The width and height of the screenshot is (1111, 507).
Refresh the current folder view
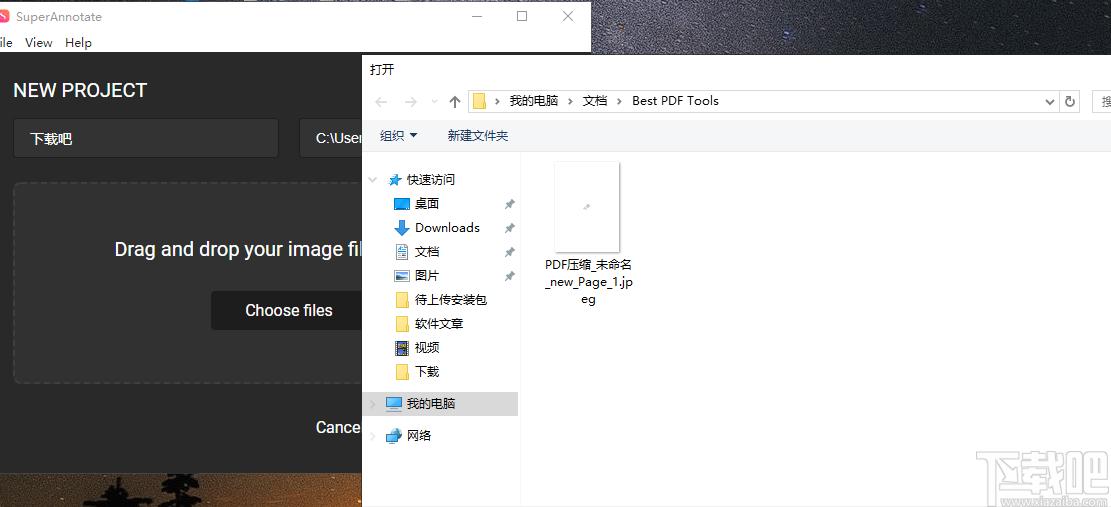1069,101
